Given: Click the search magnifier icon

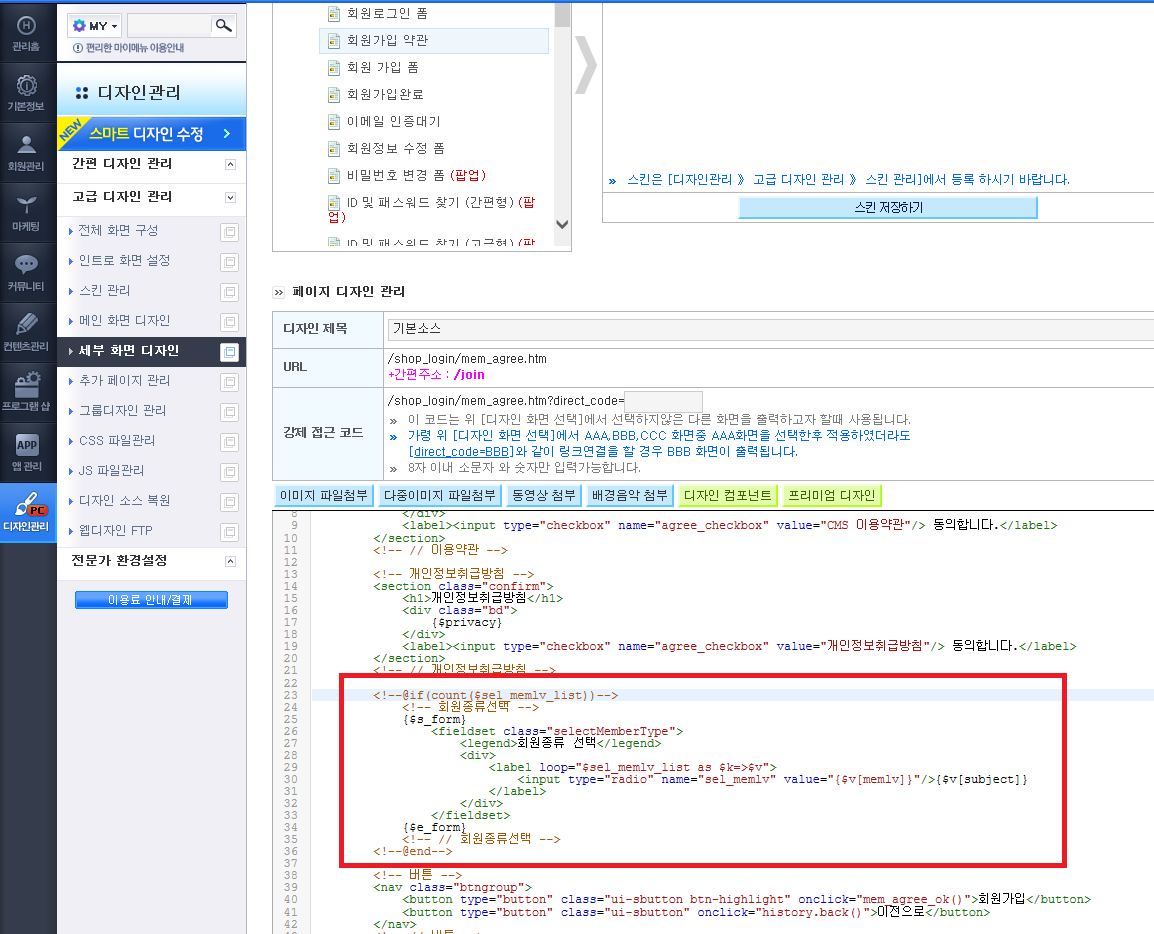Looking at the screenshot, I should pos(223,26).
